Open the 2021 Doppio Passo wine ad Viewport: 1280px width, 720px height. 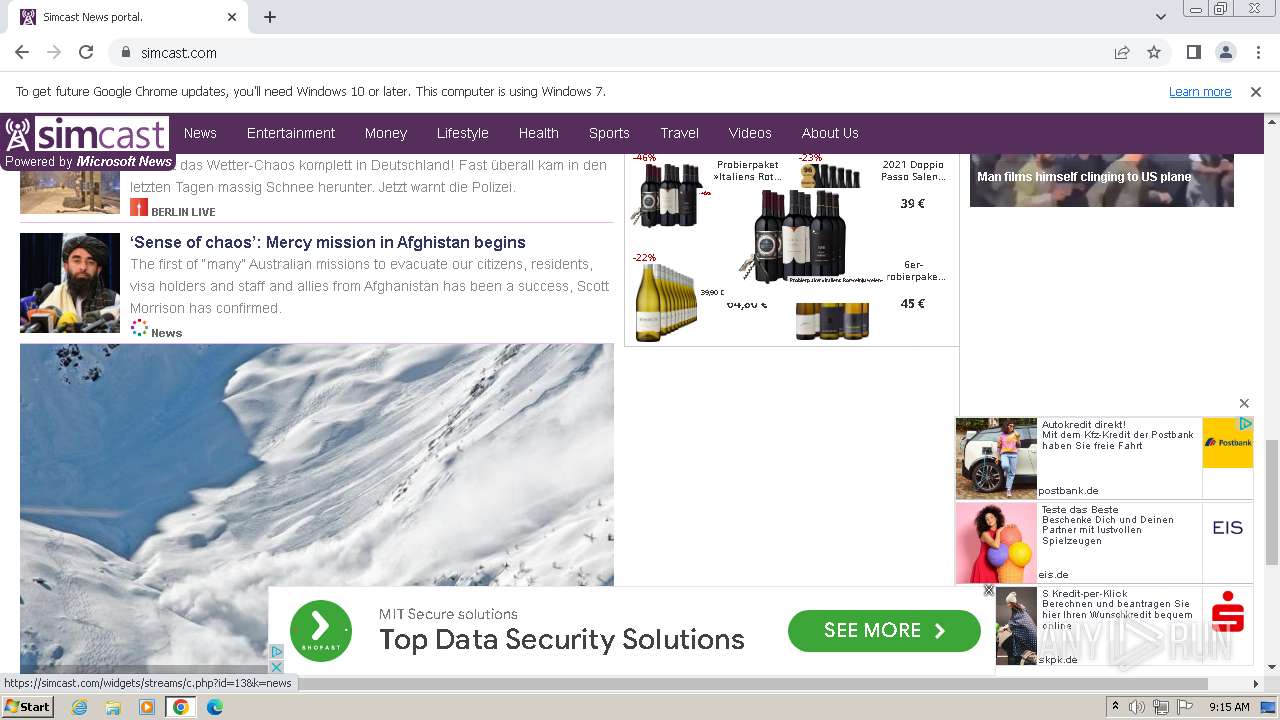[x=913, y=171]
